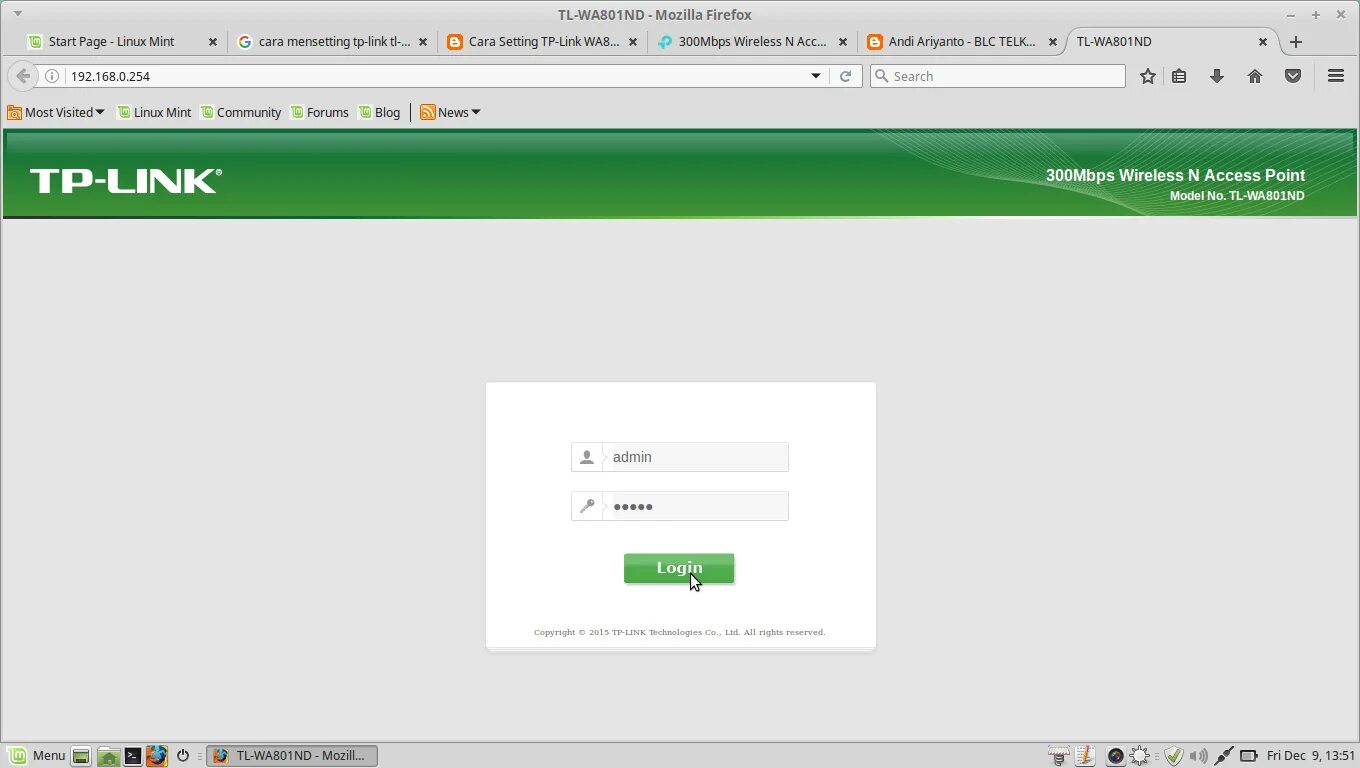Focus the masked password field
The image size is (1360, 768).
(695, 506)
